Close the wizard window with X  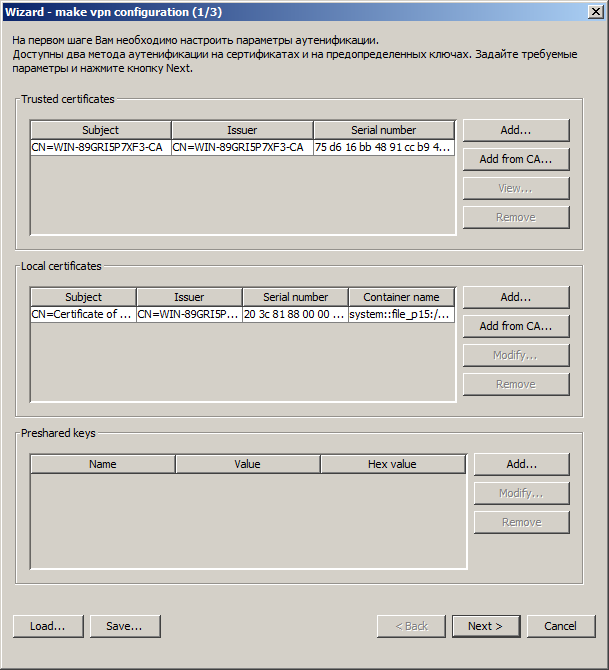[595, 12]
